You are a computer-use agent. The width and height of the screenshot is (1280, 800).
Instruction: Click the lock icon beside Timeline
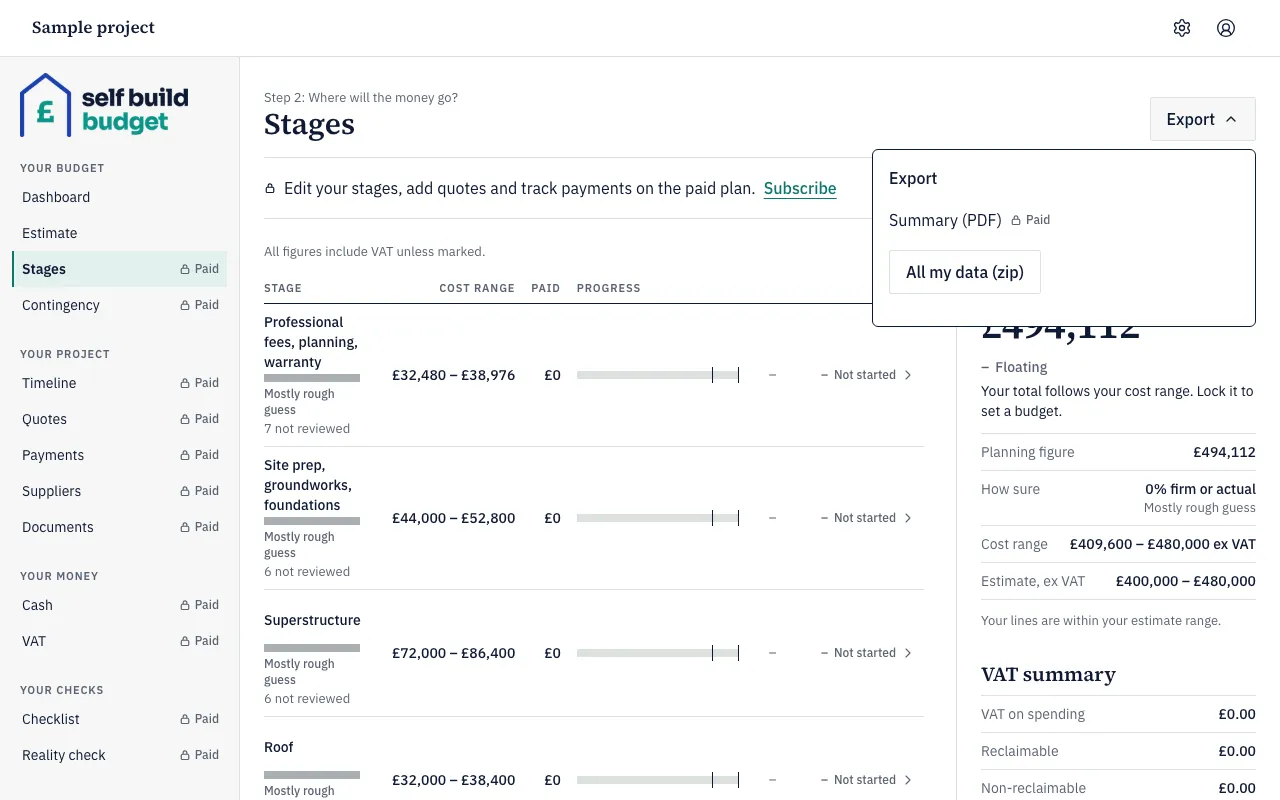[x=185, y=383]
